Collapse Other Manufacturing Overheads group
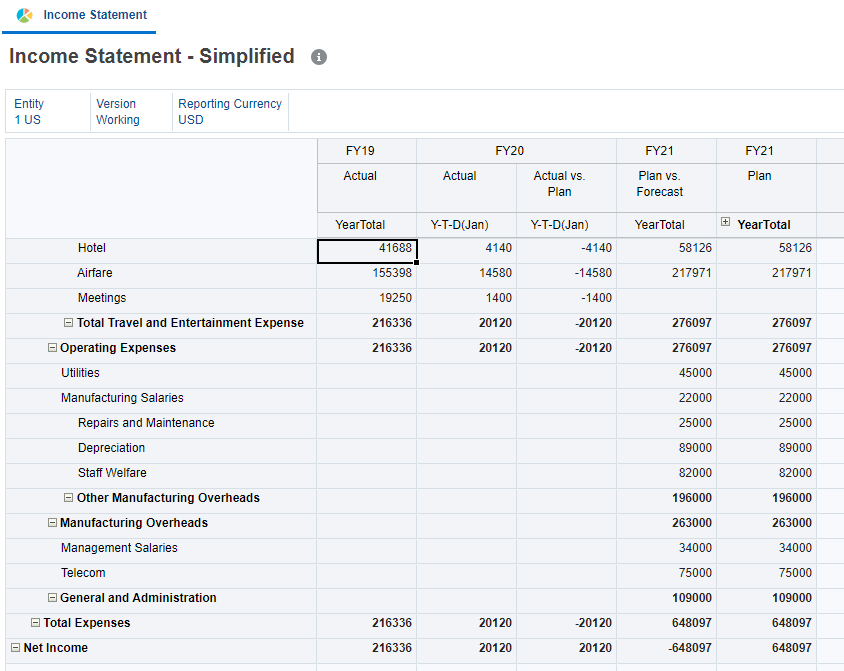The image size is (844, 671). [x=69, y=498]
